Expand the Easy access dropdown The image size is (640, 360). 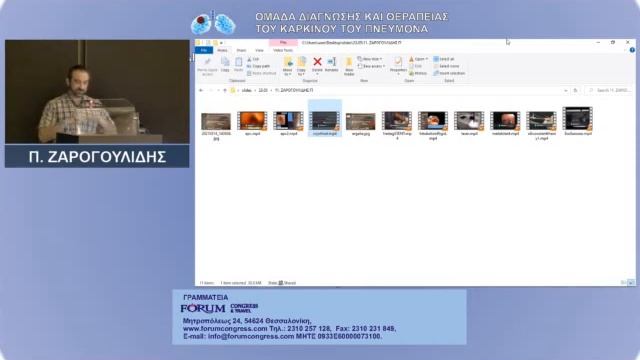(371, 66)
